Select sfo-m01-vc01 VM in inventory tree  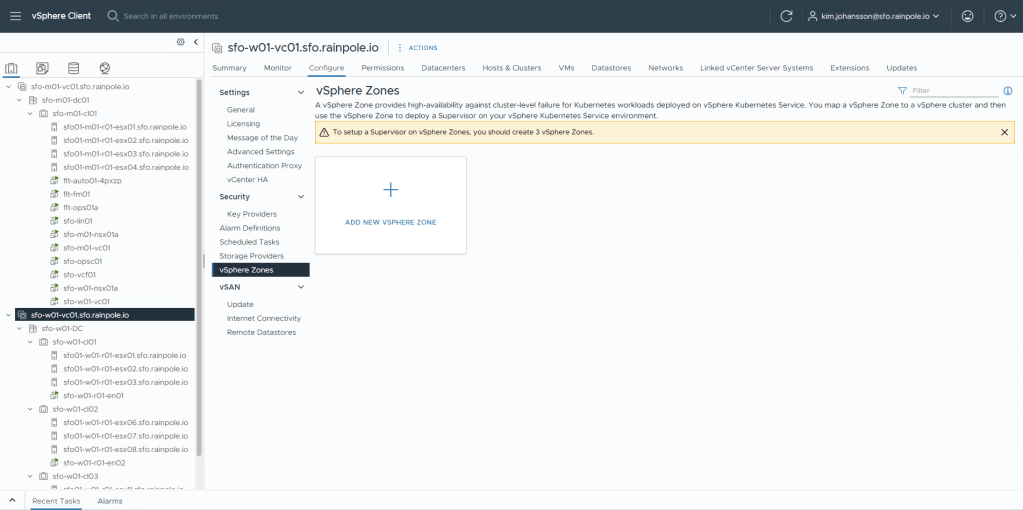86,247
